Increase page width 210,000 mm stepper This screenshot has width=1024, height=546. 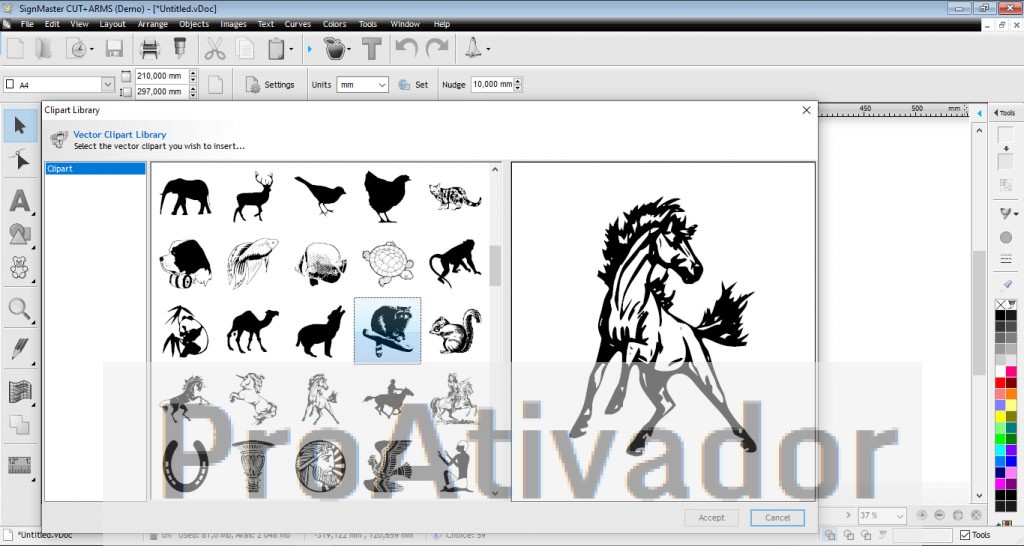(193, 72)
